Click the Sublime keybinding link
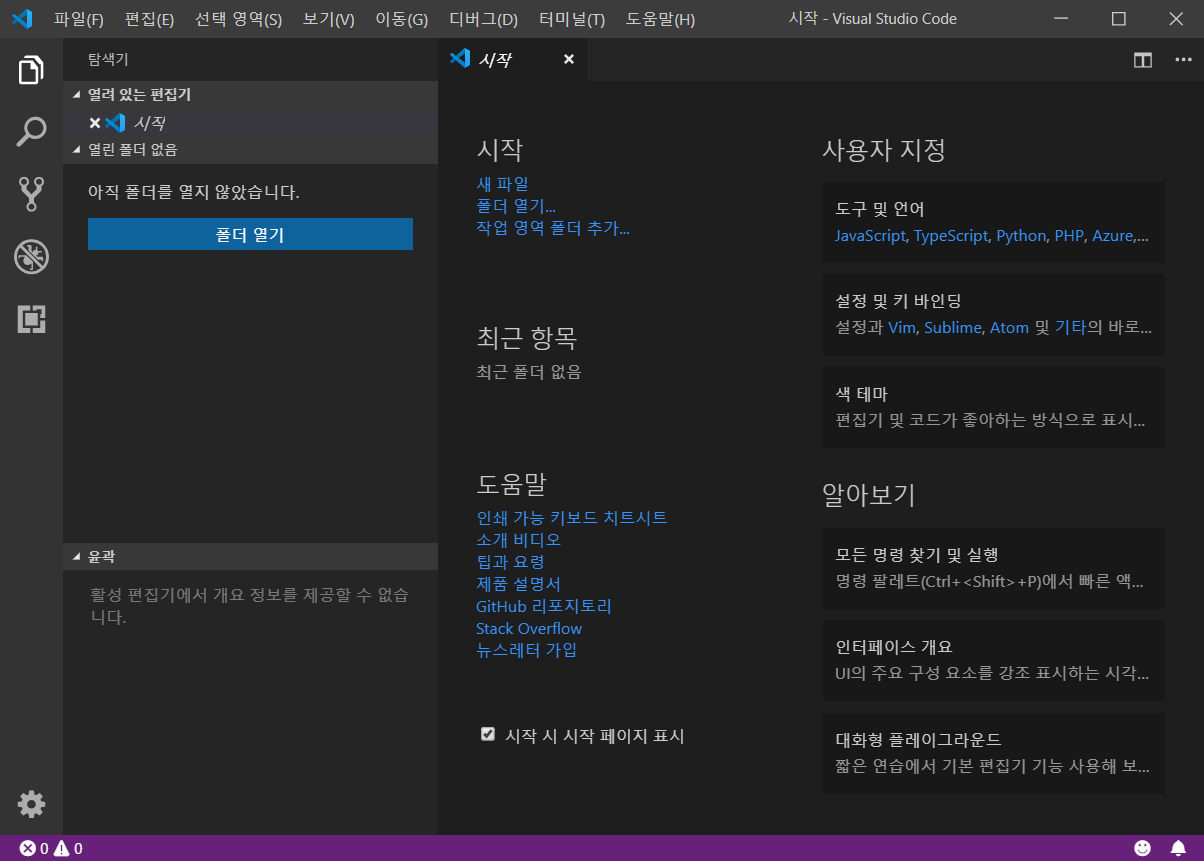1204x861 pixels. click(x=953, y=328)
